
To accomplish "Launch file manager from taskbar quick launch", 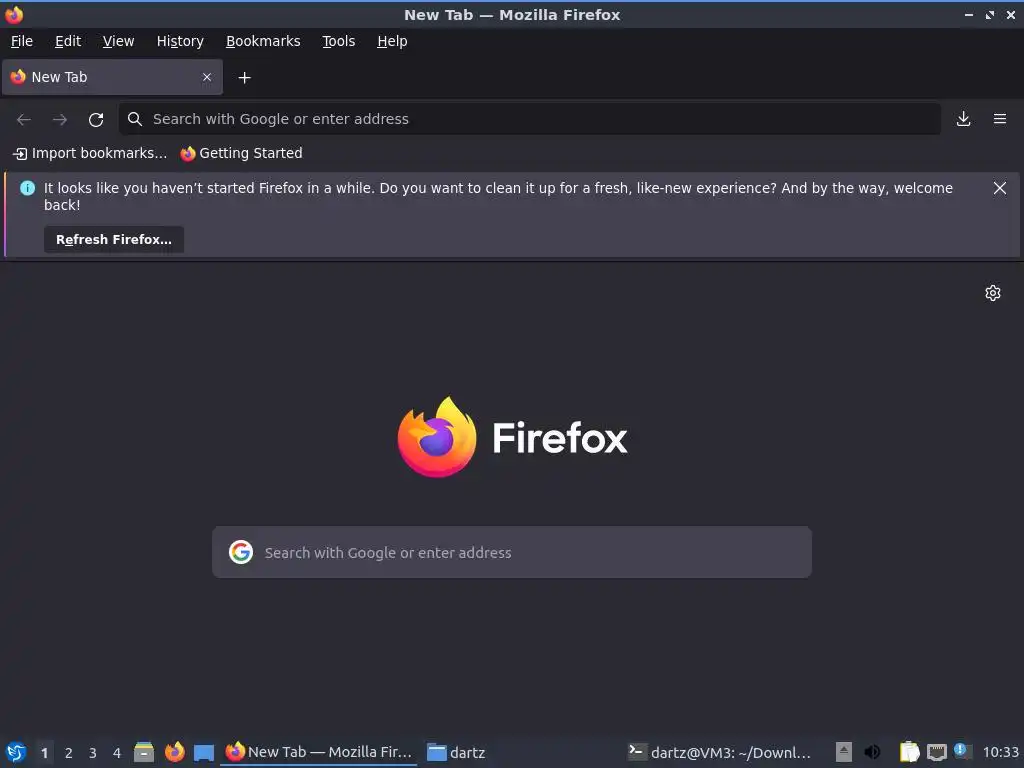I will coord(144,752).
